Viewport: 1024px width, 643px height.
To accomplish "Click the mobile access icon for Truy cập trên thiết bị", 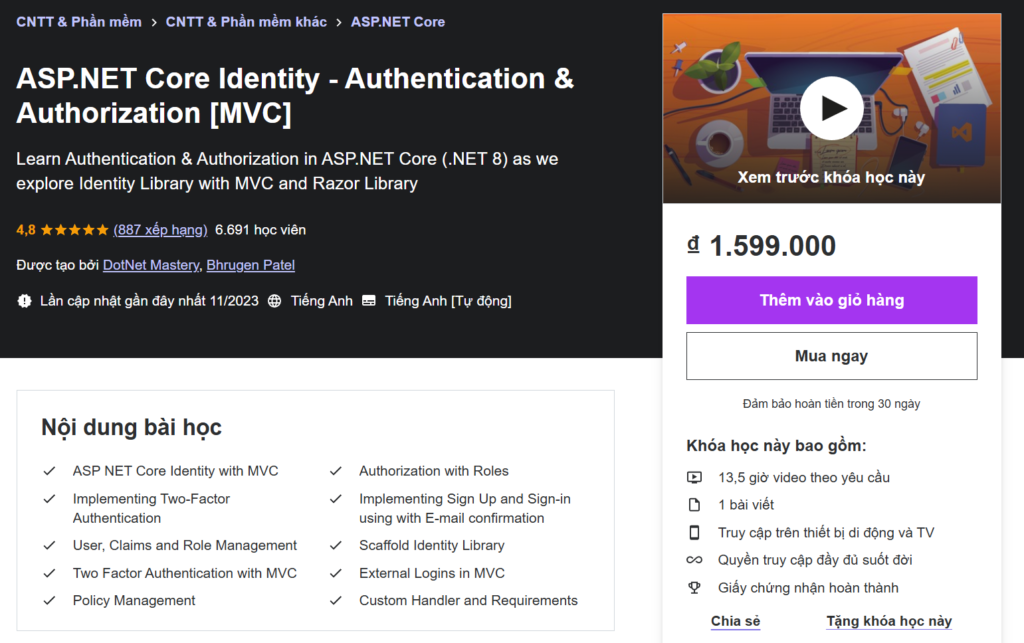I will pos(695,533).
